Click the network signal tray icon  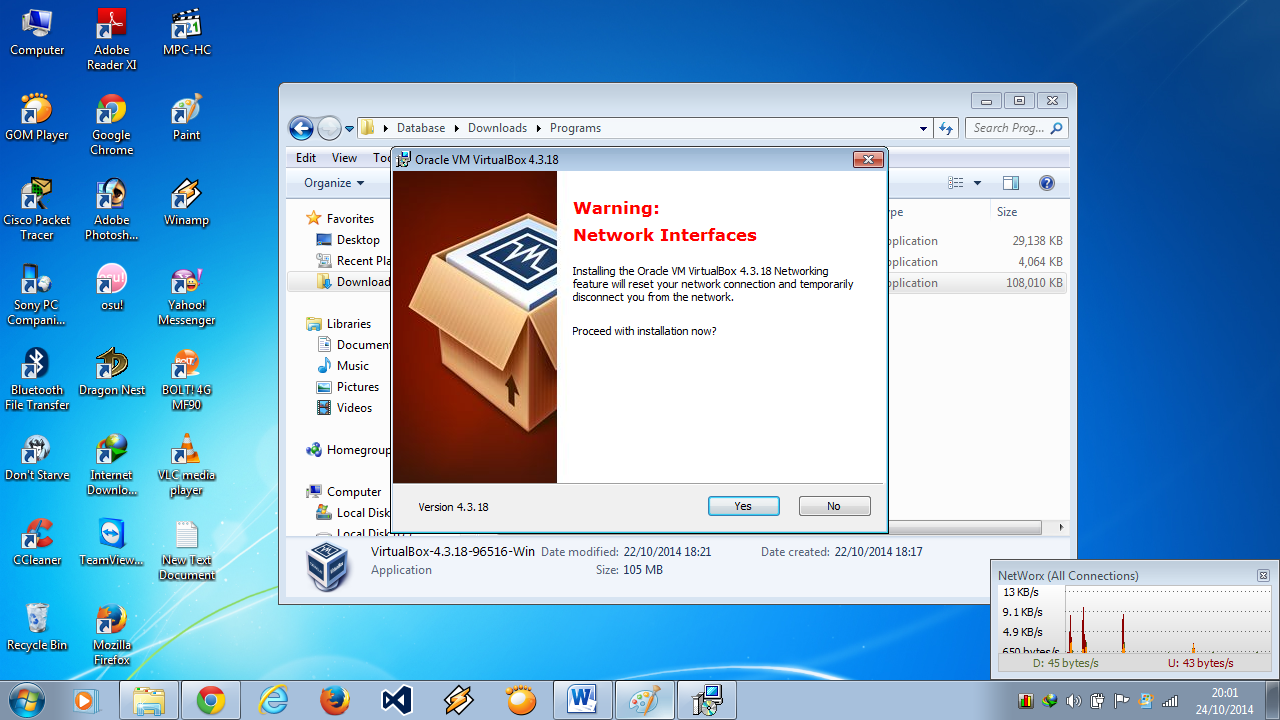(x=1169, y=700)
